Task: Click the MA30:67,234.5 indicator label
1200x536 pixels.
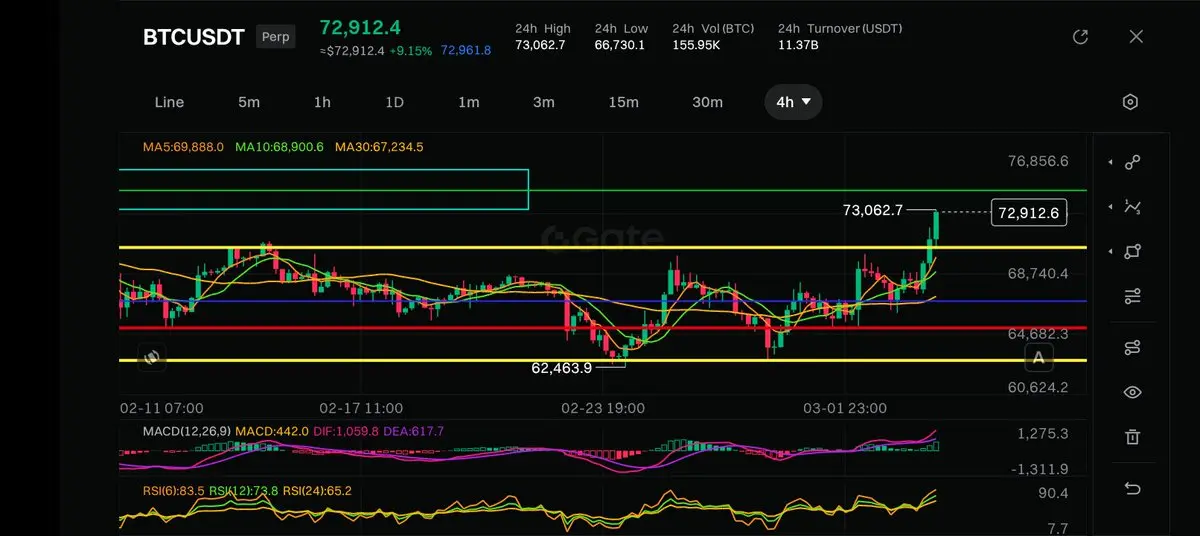Action: [379, 147]
